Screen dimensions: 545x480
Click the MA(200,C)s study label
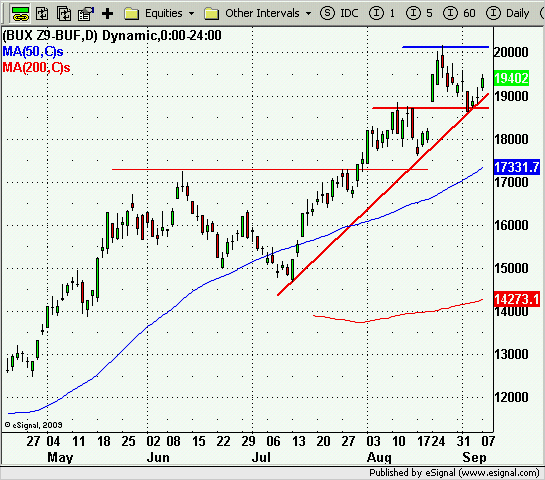pyautogui.click(x=36, y=67)
